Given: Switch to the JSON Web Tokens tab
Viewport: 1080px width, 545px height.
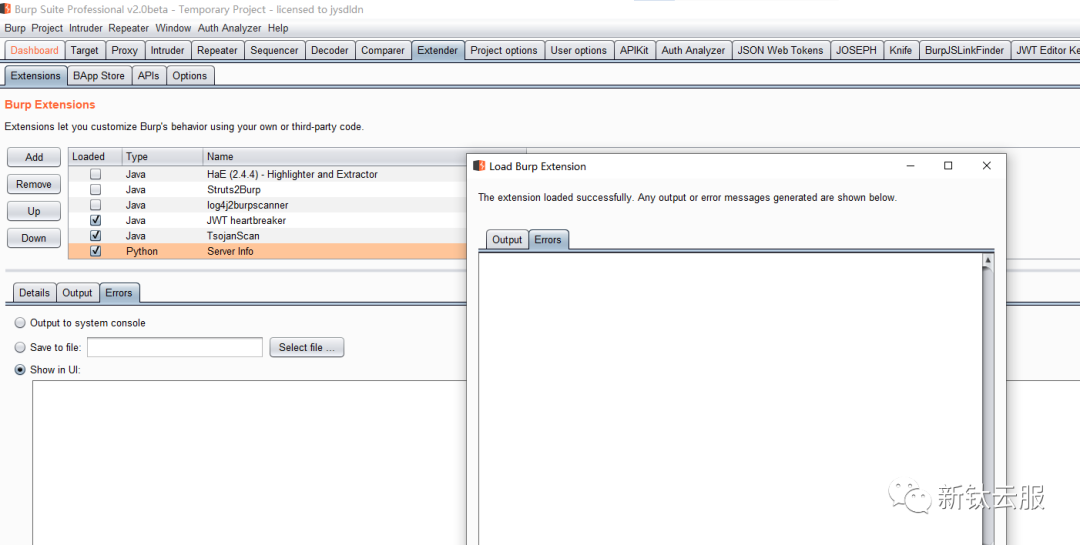Looking at the screenshot, I should click(x=780, y=50).
